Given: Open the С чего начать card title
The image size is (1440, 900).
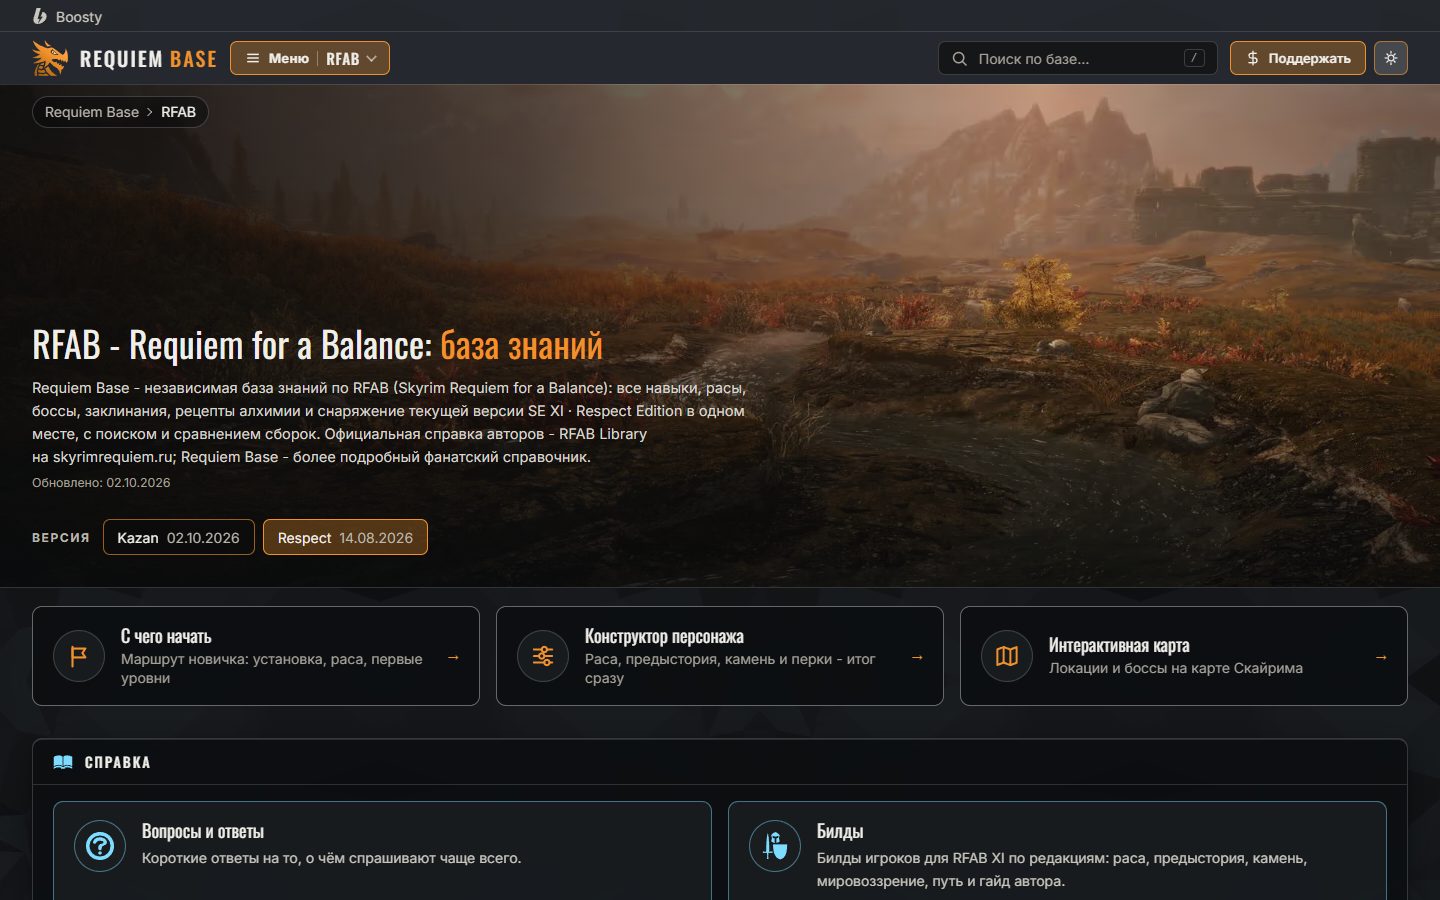Looking at the screenshot, I should point(166,636).
